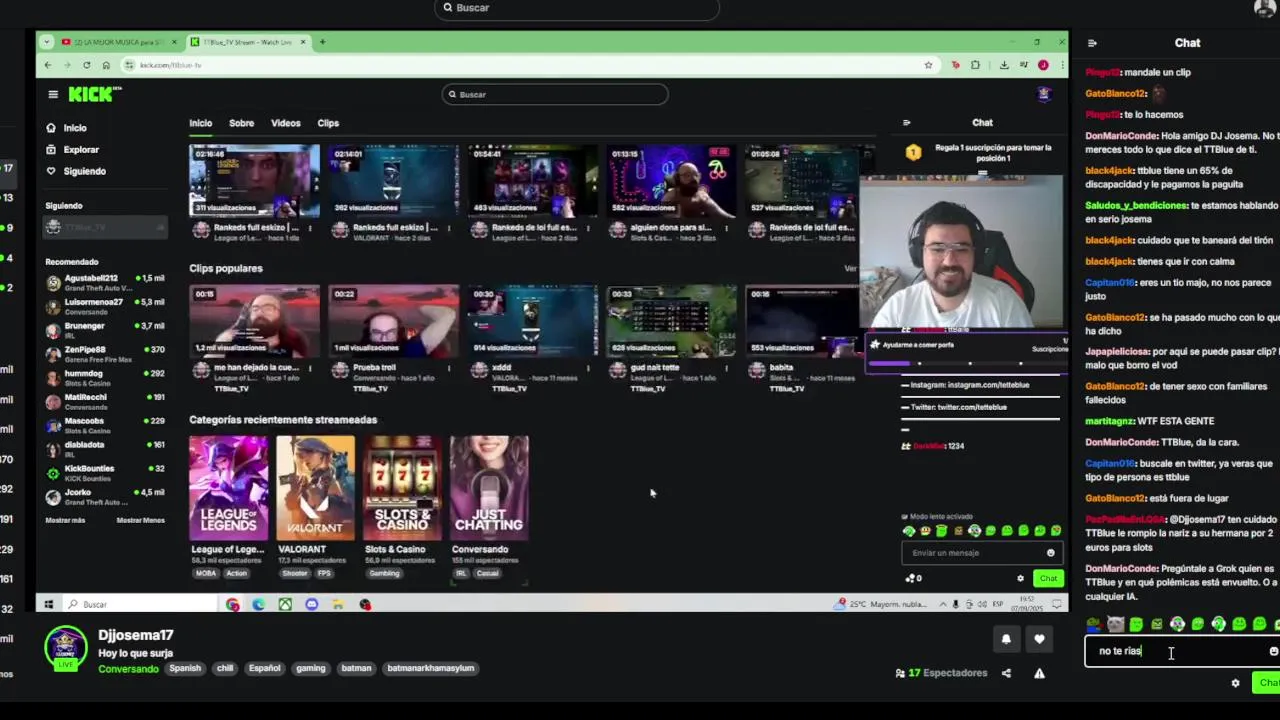Open the Videos tab

coord(285,123)
